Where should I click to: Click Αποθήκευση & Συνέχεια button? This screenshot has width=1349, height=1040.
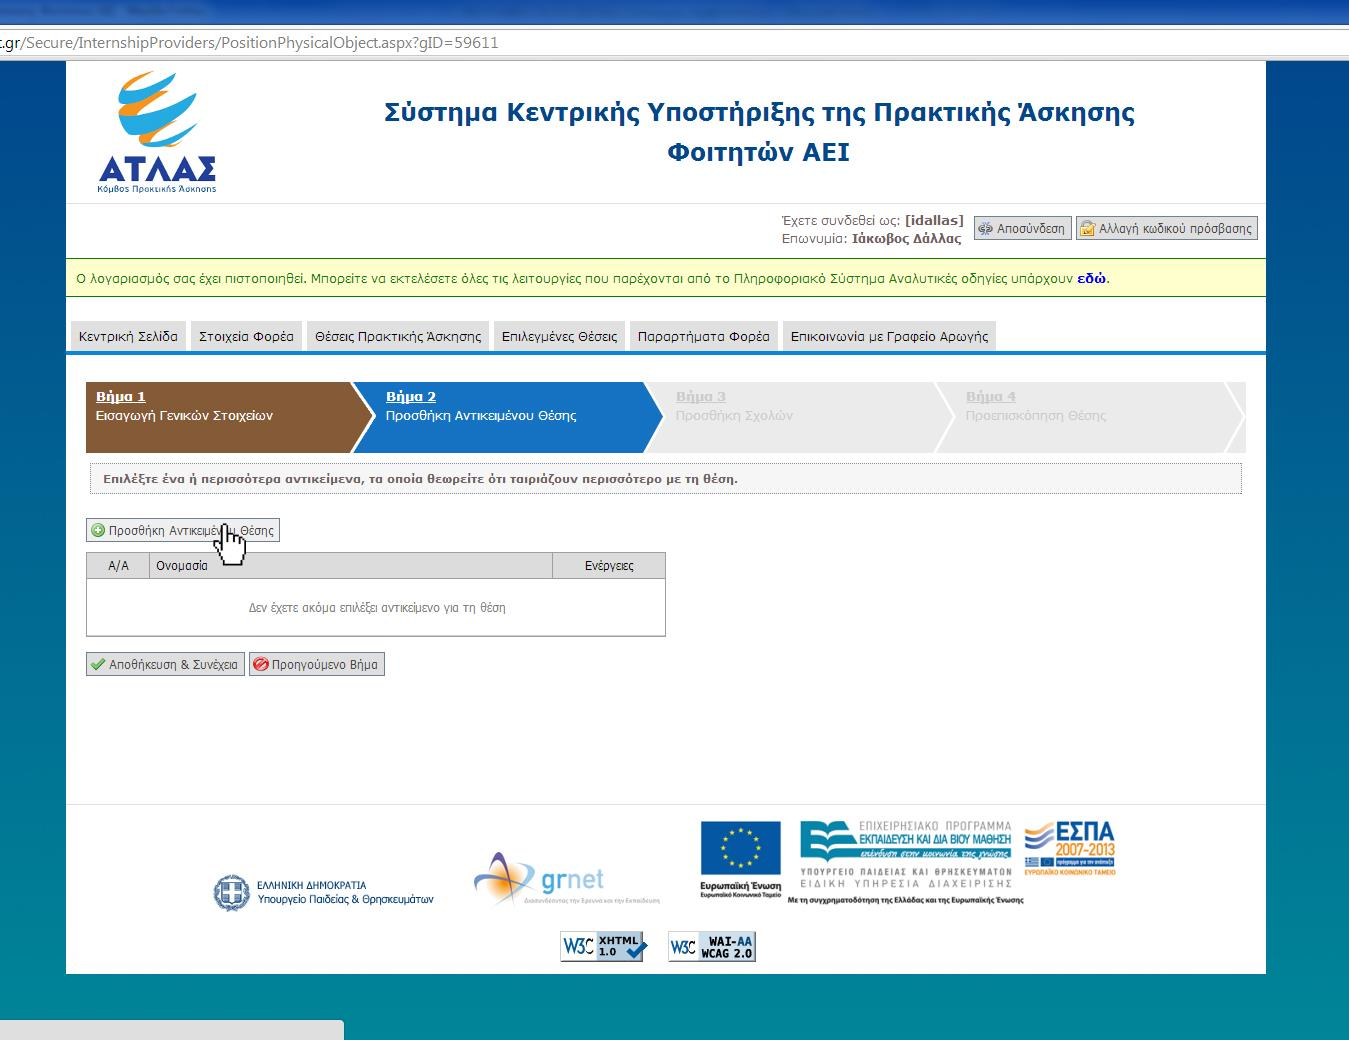[166, 664]
